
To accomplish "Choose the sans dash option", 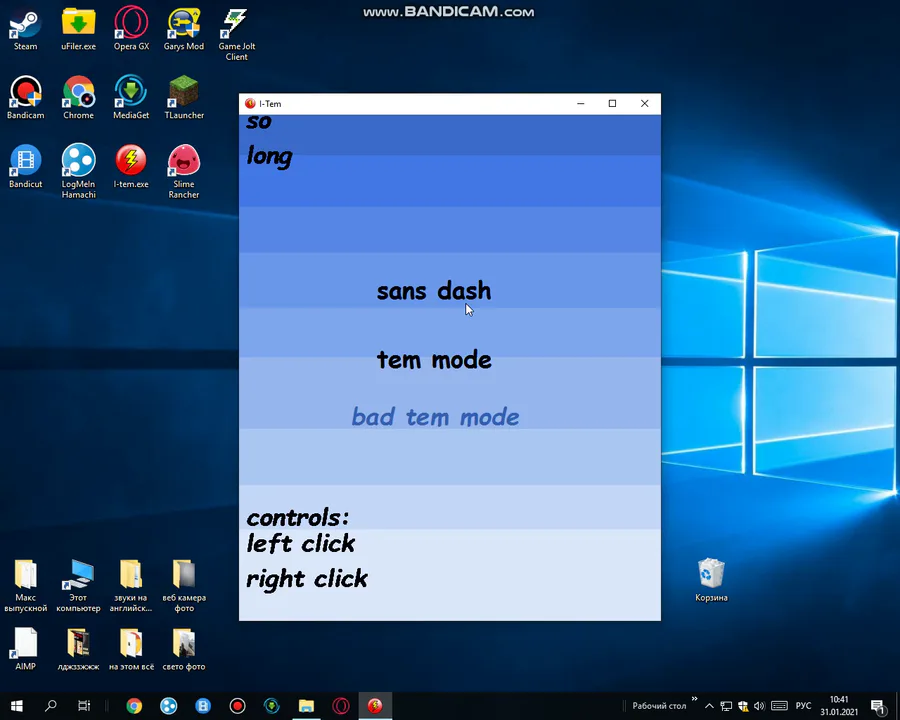I will pos(434,291).
